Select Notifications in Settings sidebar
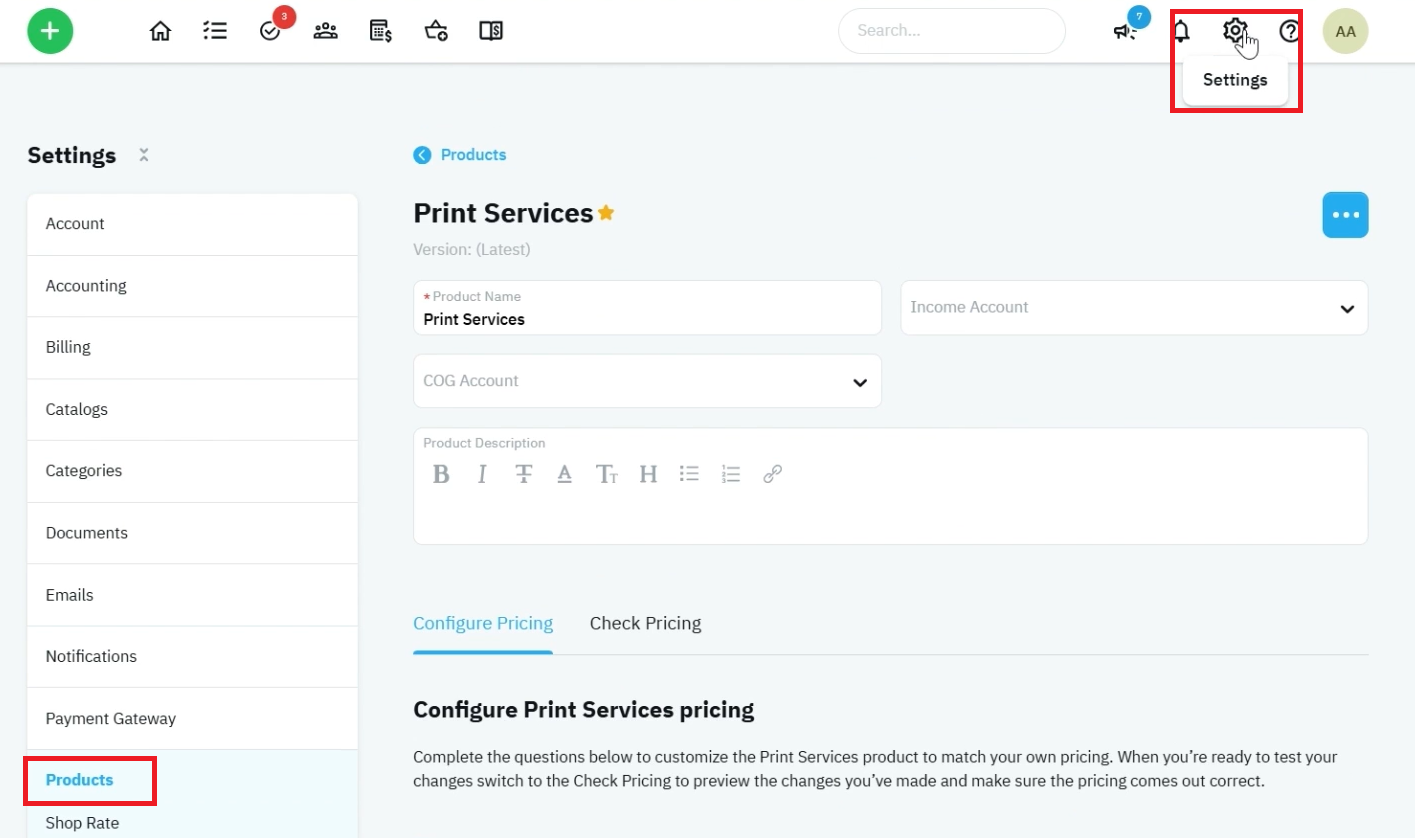The height and width of the screenshot is (838, 1415). (192, 657)
